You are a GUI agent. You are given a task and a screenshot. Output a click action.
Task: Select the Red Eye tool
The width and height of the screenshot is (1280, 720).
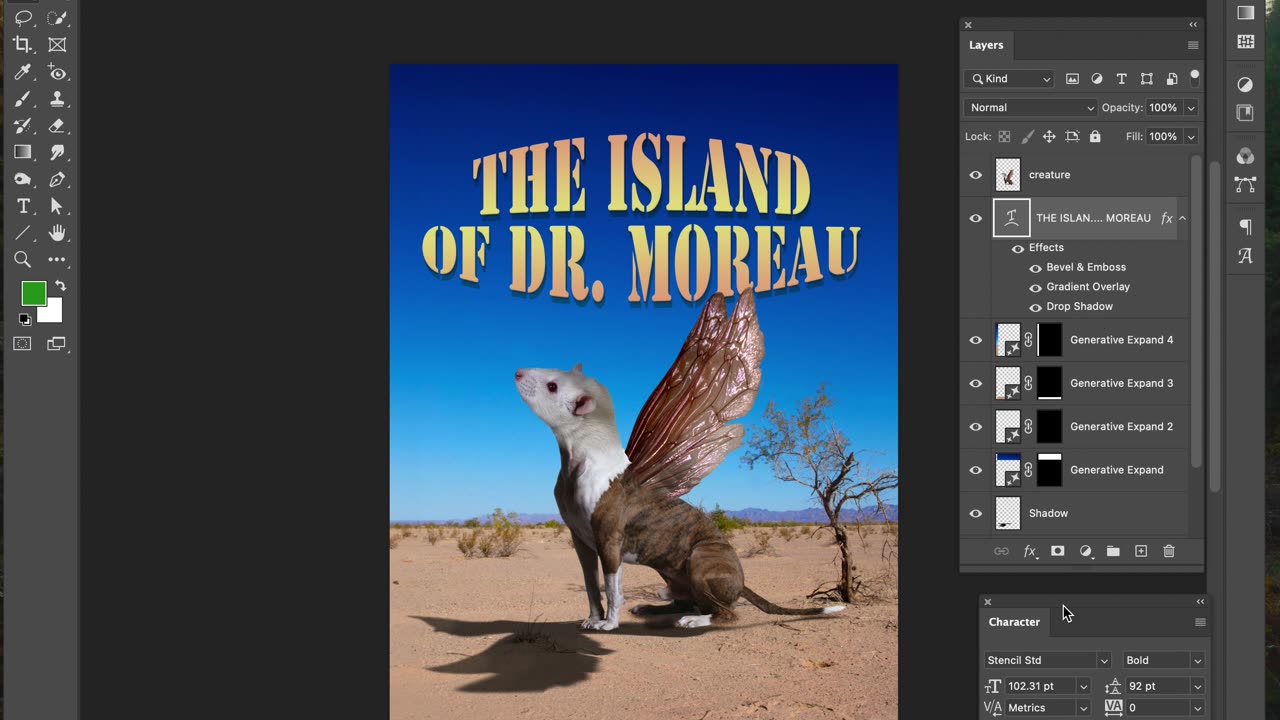(57, 72)
